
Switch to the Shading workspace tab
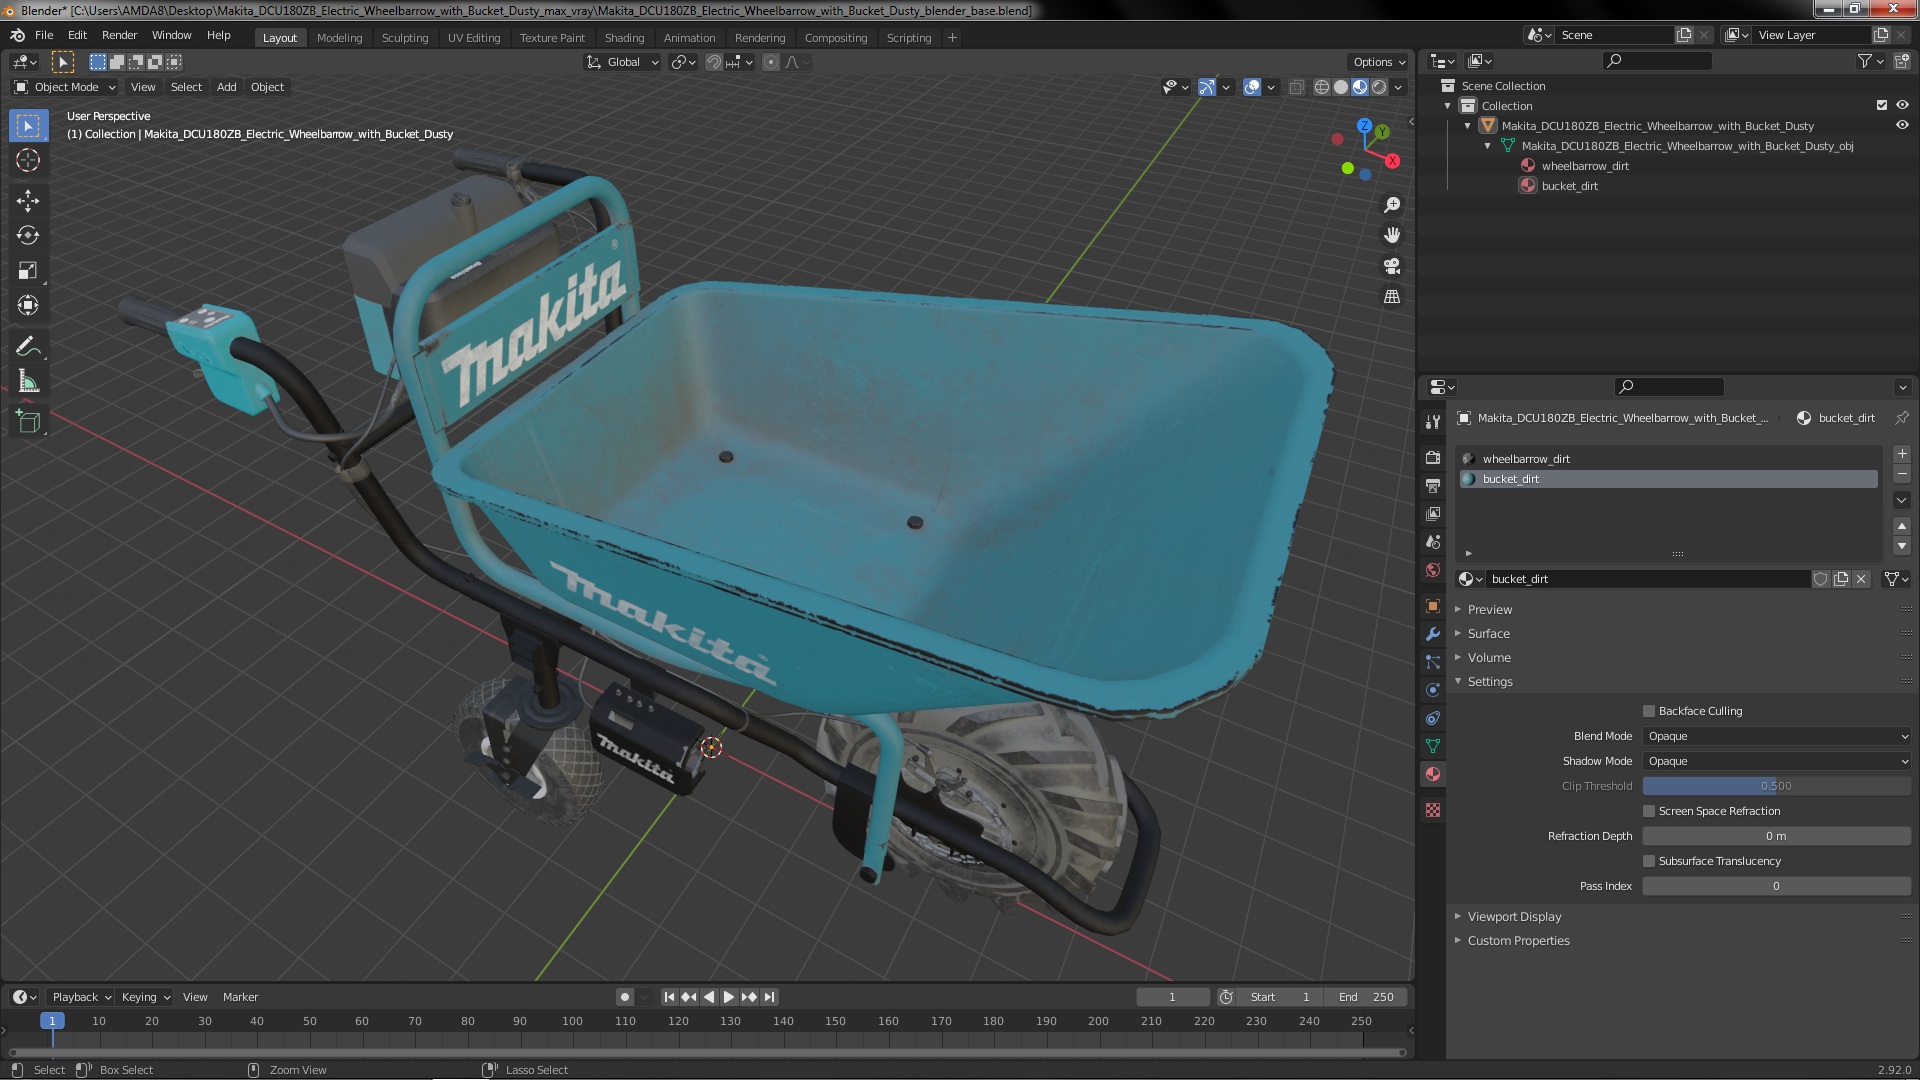[x=624, y=38]
